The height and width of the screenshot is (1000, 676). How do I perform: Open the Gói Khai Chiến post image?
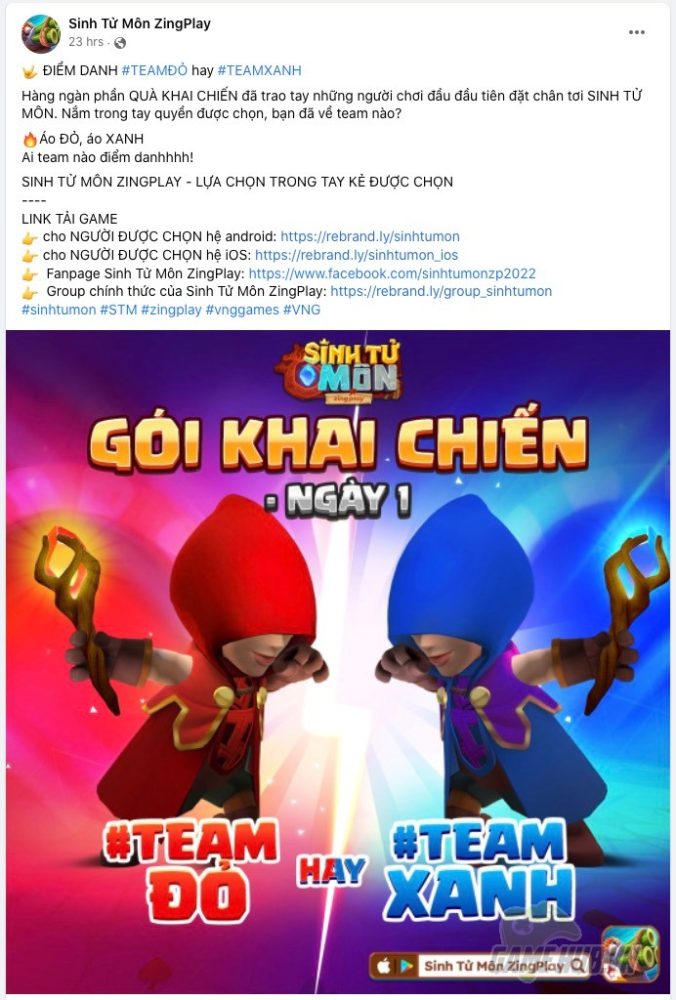coord(338,661)
